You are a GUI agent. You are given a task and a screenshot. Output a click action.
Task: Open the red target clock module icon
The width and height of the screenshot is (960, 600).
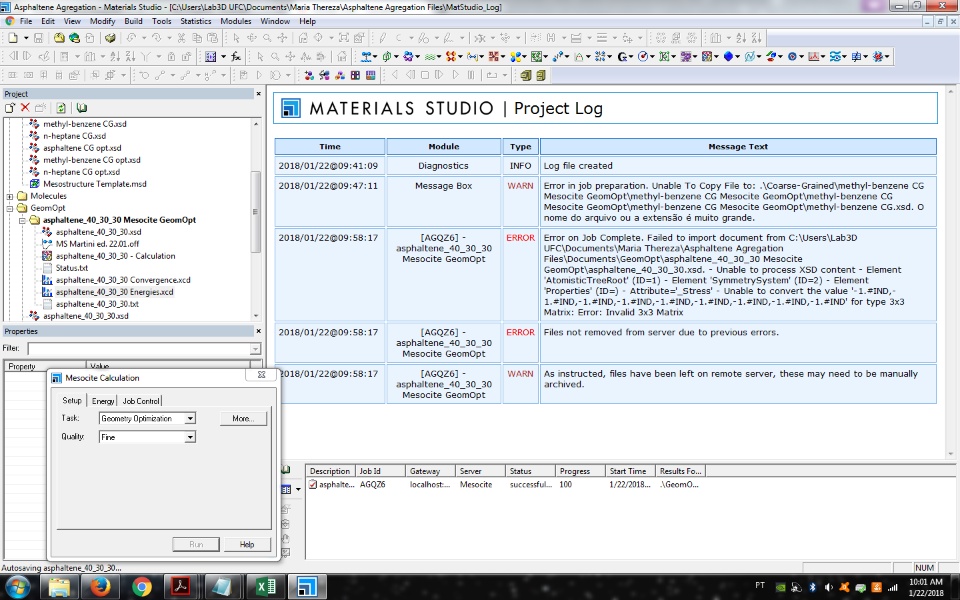[643, 56]
